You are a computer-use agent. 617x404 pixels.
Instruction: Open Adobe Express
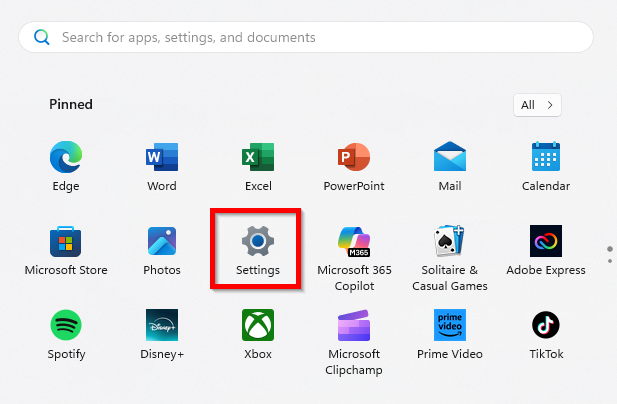tap(546, 251)
